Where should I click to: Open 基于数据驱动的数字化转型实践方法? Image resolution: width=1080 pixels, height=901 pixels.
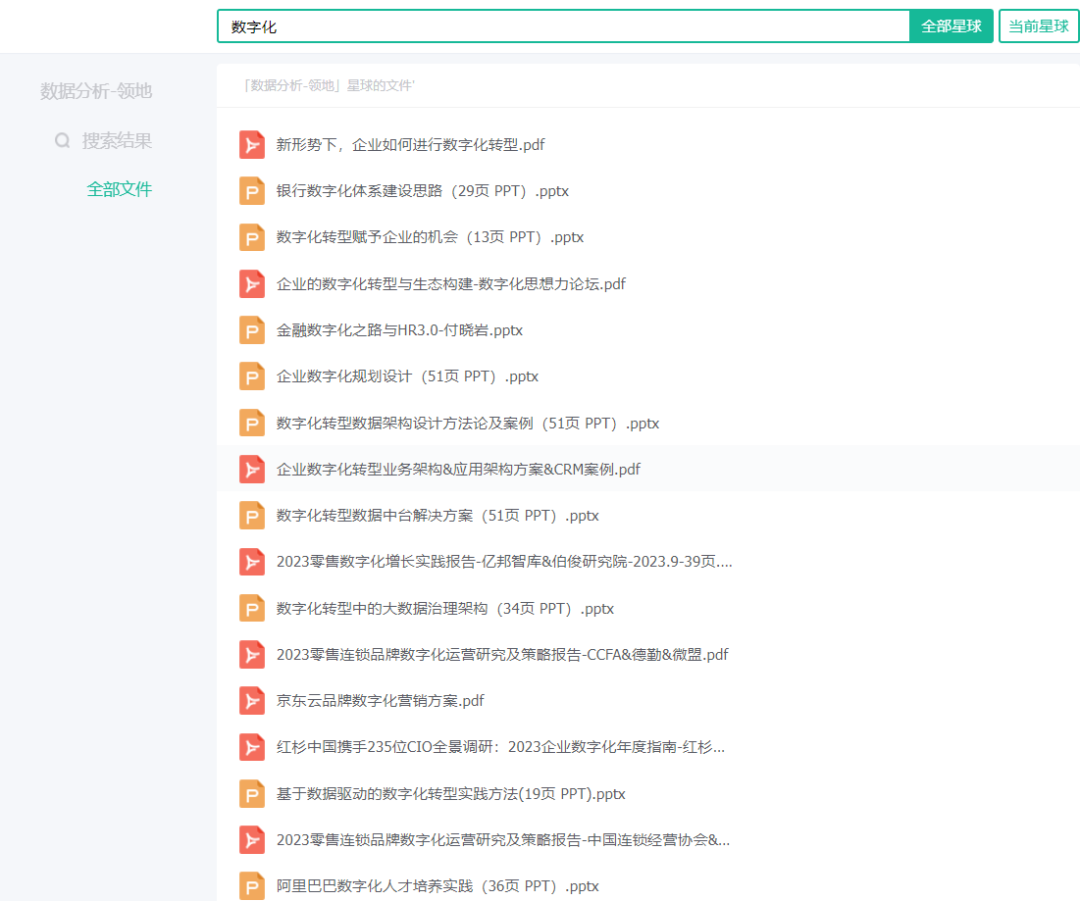pyautogui.click(x=448, y=793)
